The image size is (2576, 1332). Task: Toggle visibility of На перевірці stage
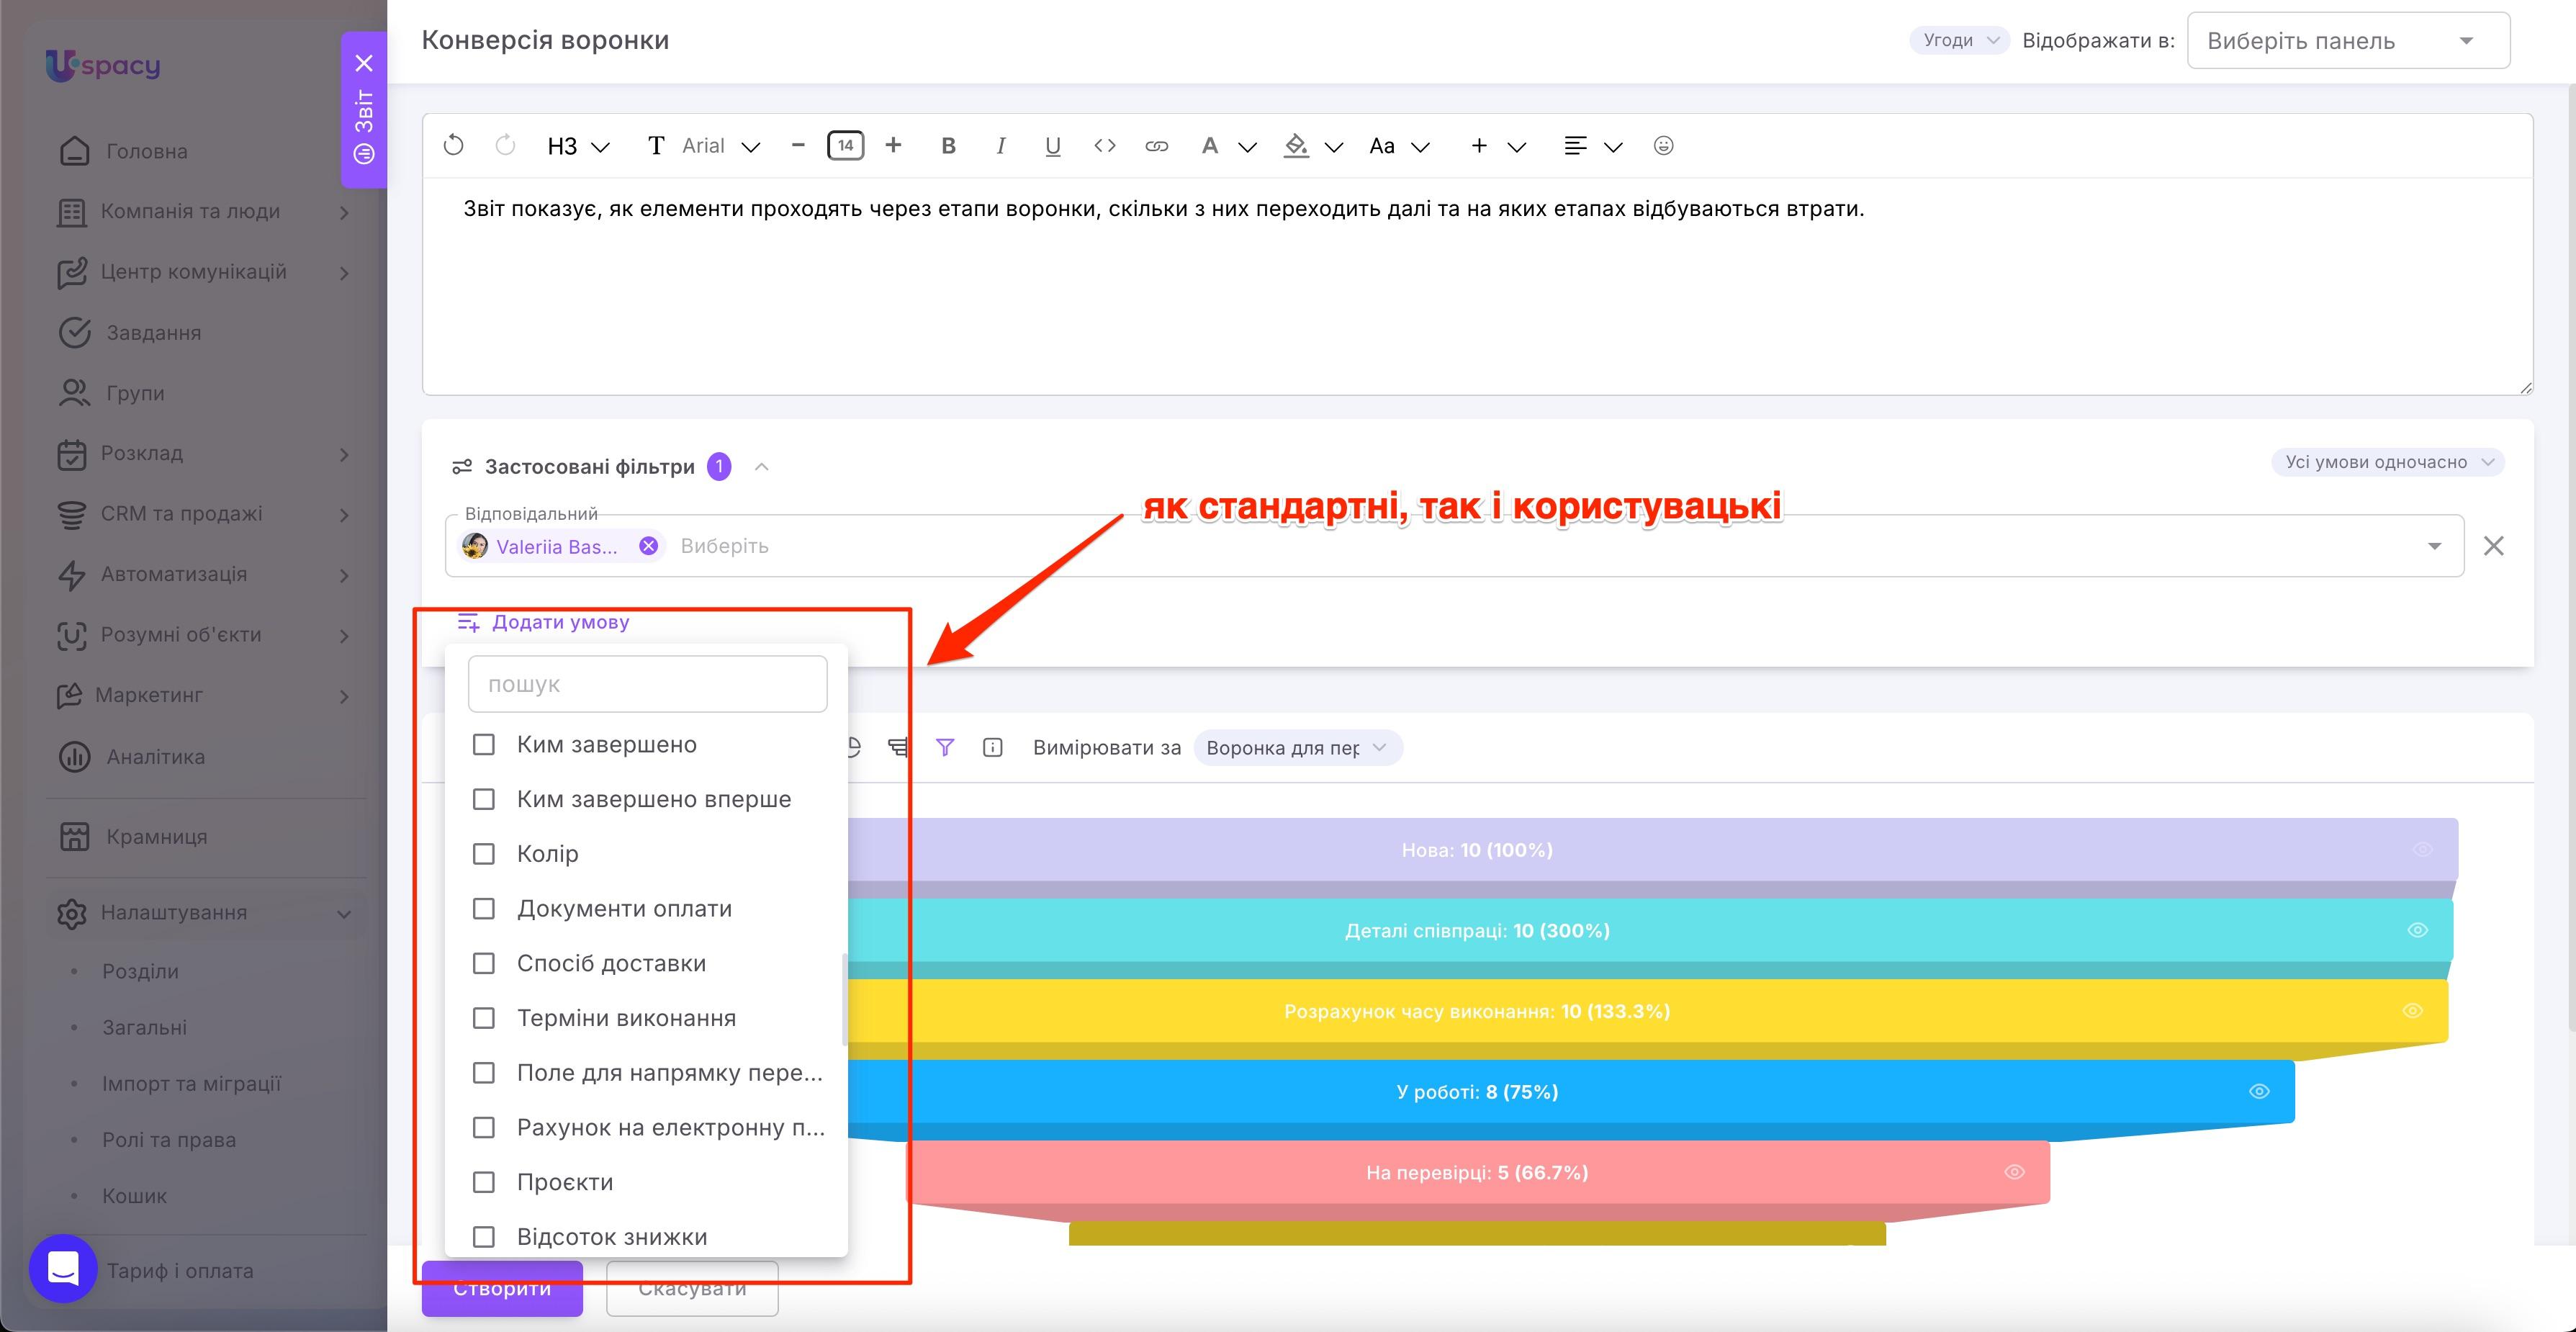pyautogui.click(x=2014, y=1172)
